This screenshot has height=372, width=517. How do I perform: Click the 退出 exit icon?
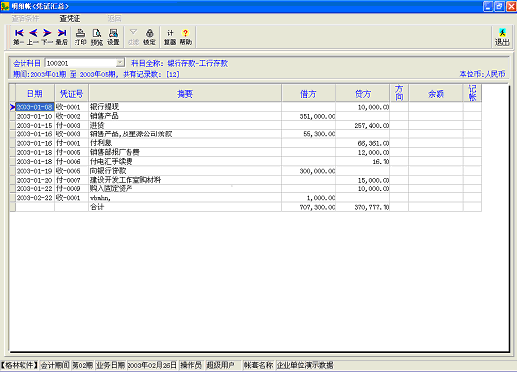pyautogui.click(x=502, y=37)
